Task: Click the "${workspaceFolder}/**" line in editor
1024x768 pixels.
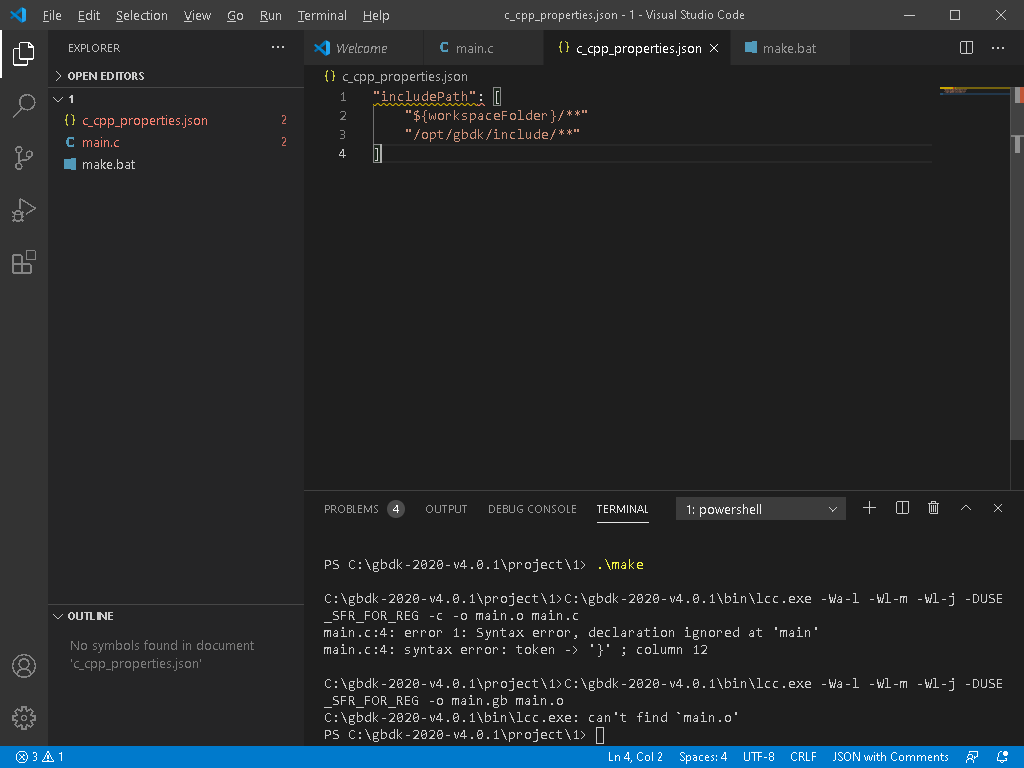Action: 496,116
